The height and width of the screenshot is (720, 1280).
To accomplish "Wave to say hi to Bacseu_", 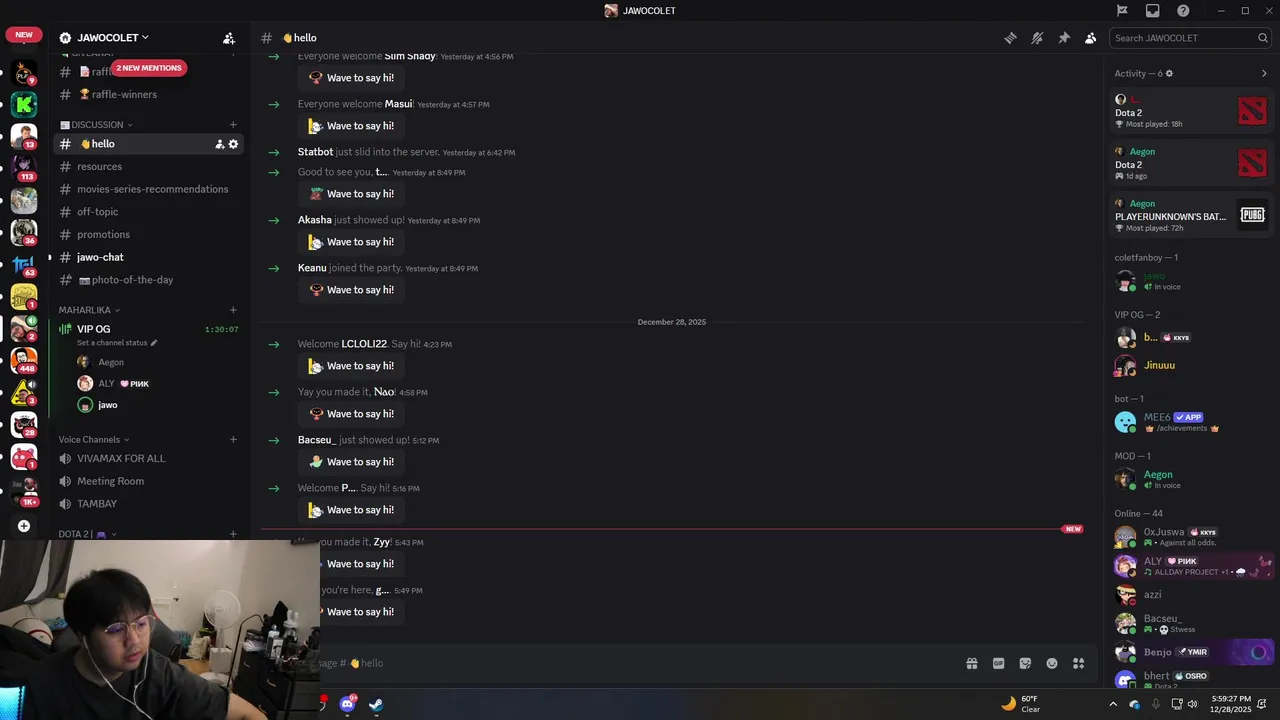I will click(351, 462).
